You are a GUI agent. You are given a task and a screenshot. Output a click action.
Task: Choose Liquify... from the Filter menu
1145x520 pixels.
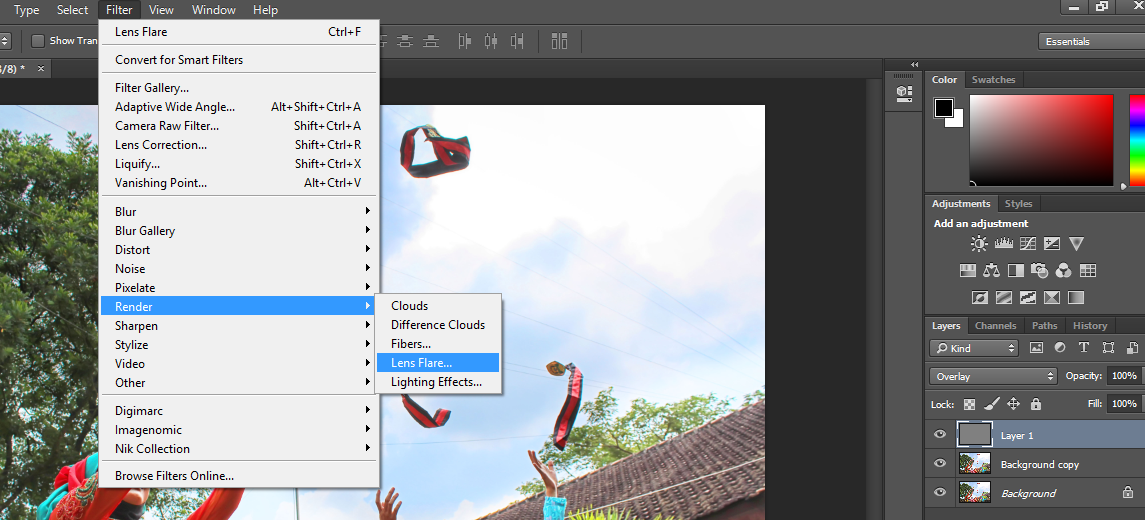click(240, 164)
